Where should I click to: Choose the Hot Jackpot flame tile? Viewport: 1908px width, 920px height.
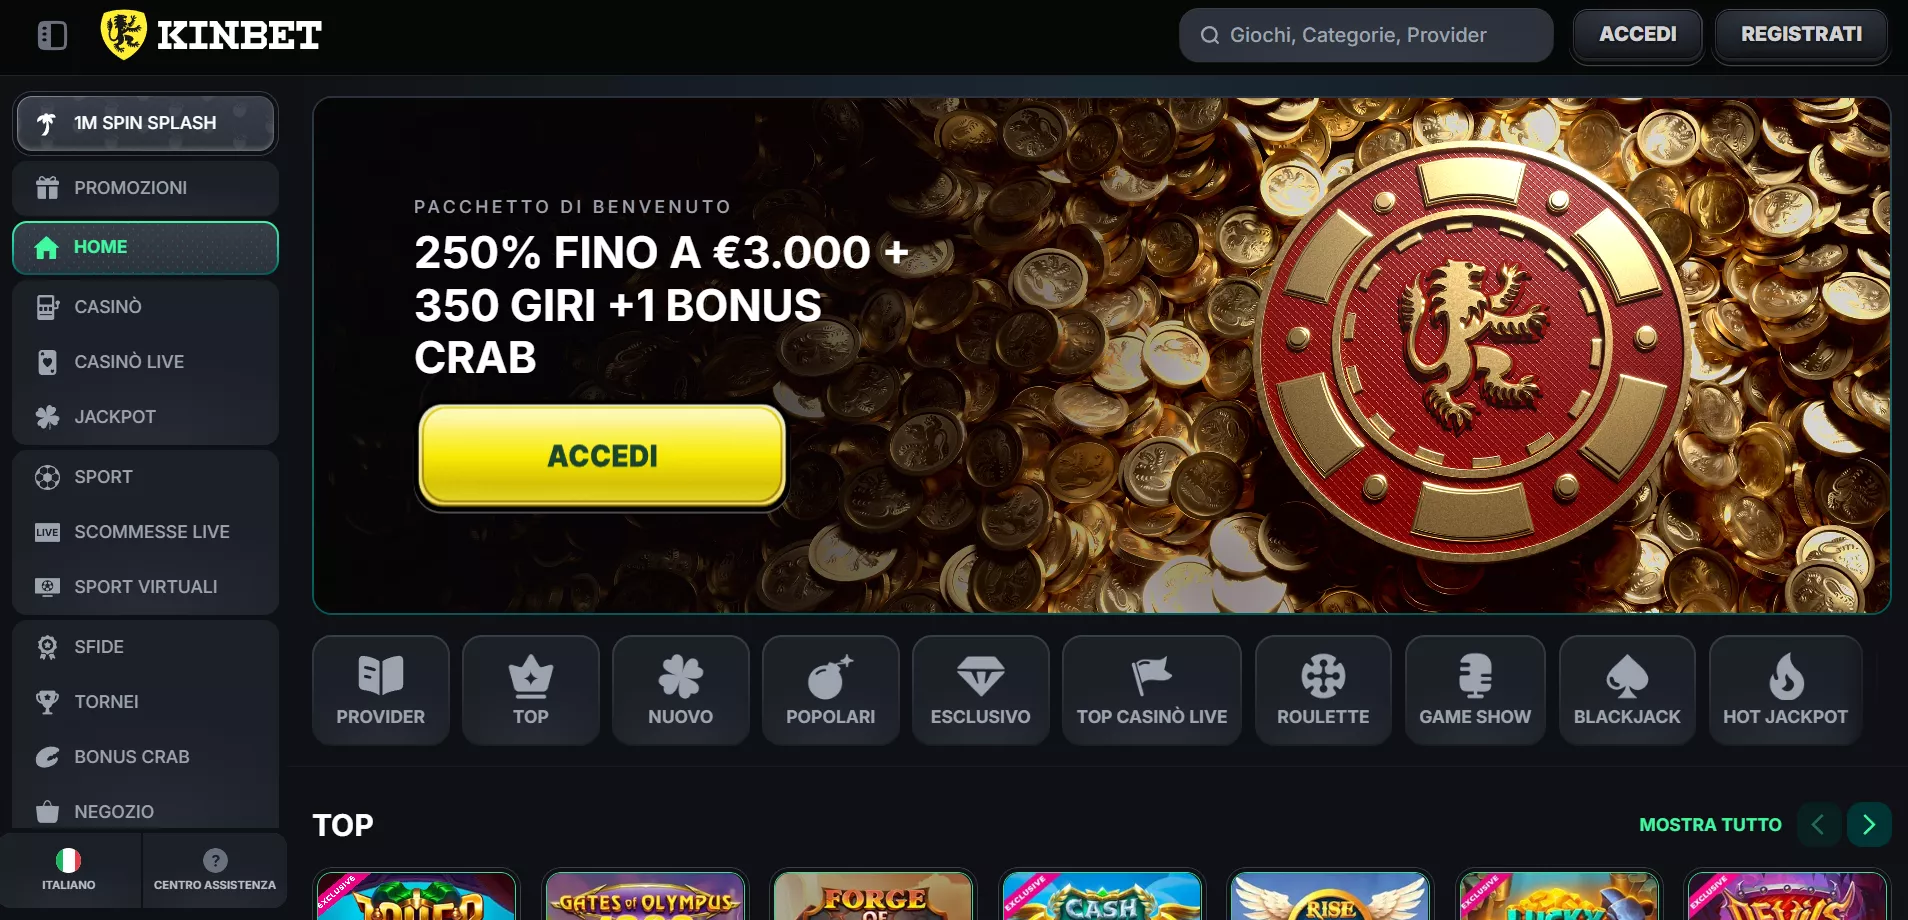[1785, 690]
